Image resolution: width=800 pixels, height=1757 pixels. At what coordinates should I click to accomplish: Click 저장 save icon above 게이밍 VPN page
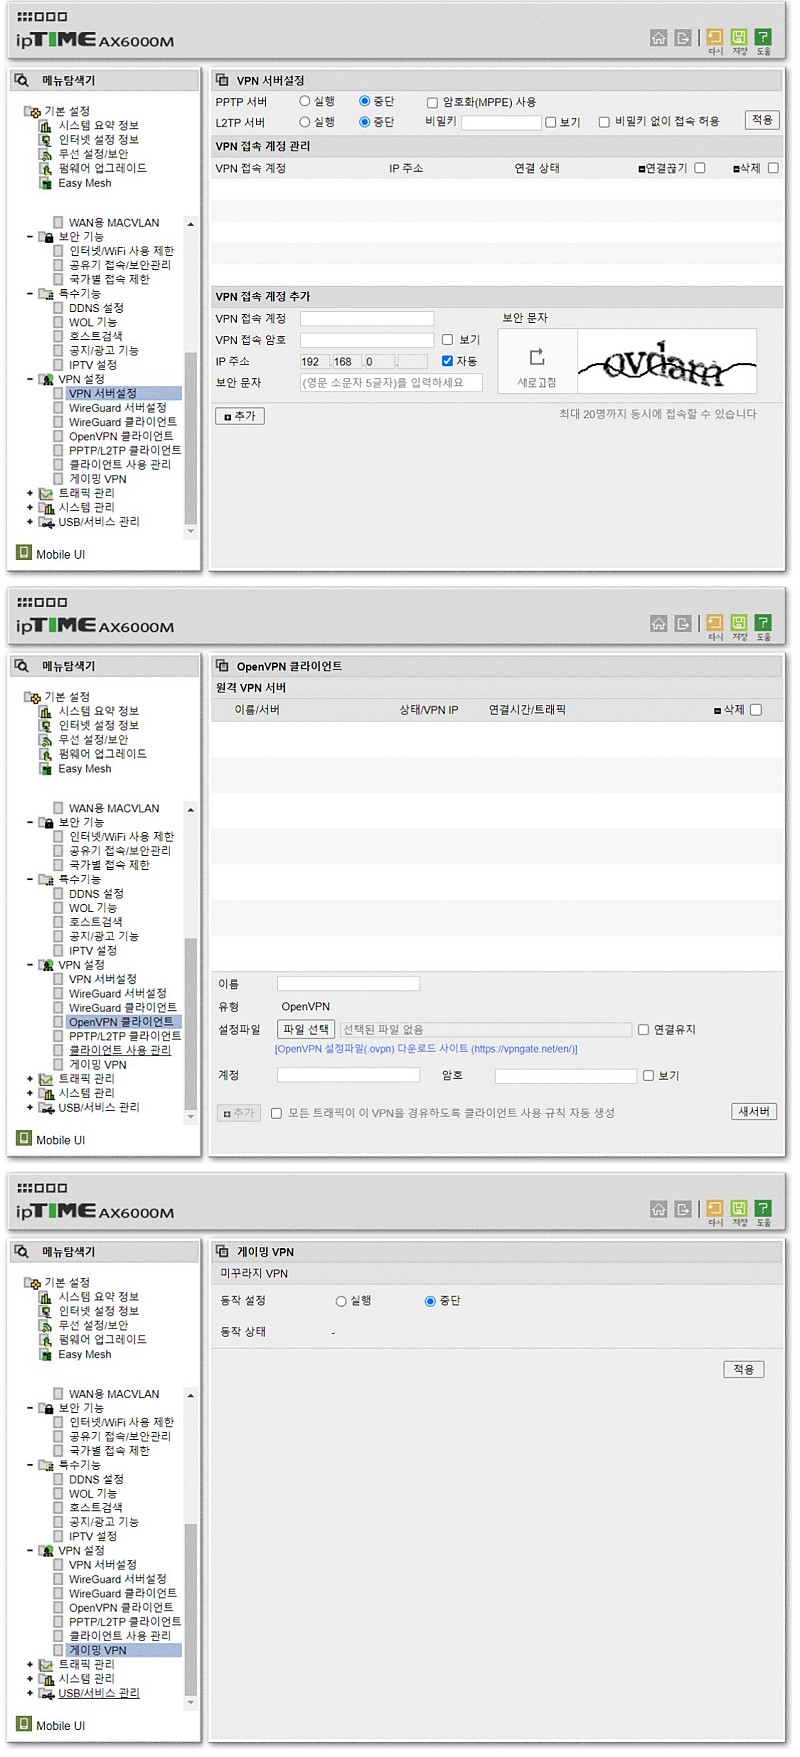pos(739,1209)
